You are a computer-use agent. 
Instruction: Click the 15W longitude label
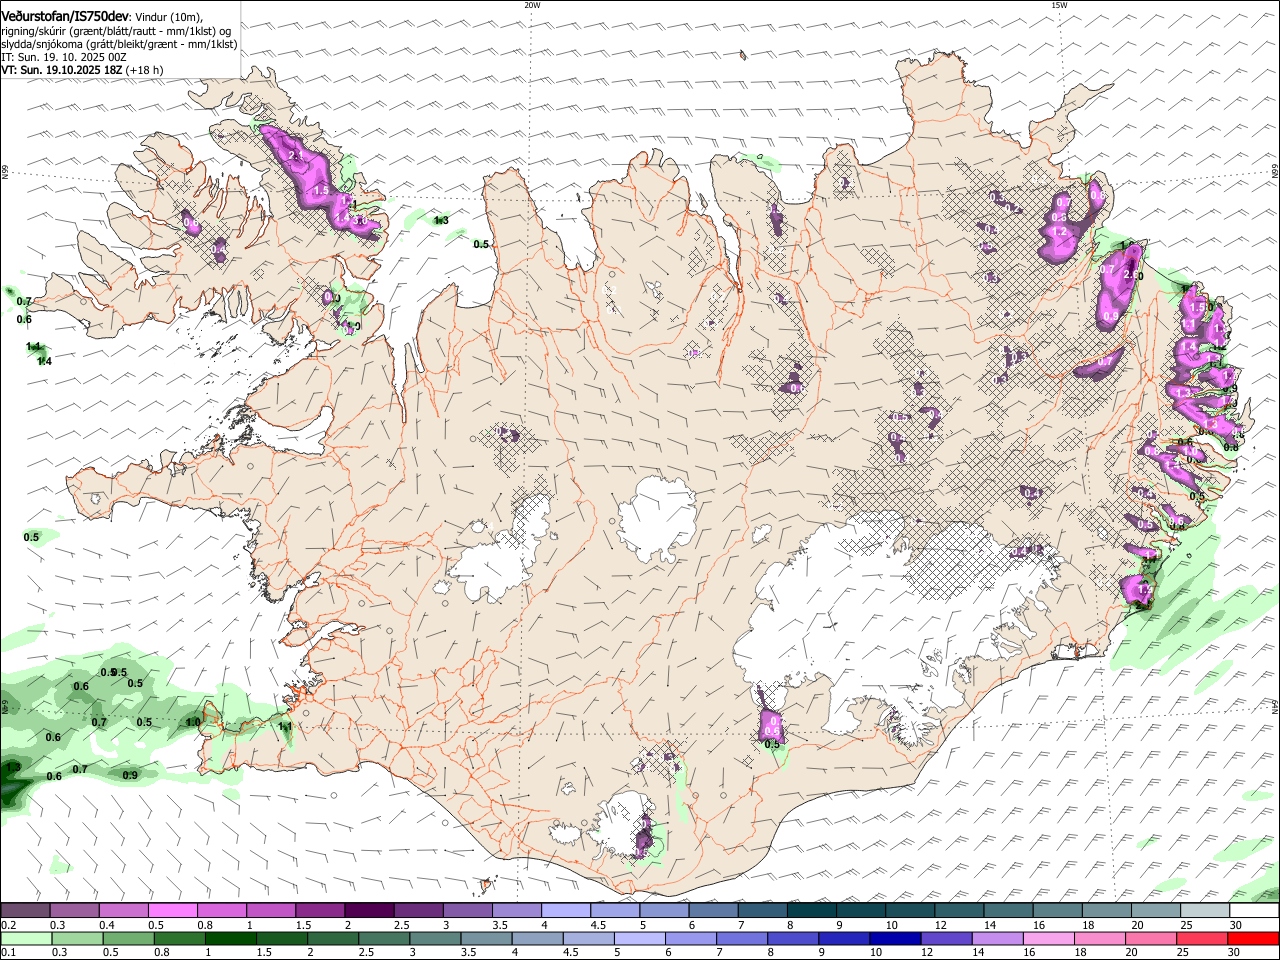click(1059, 5)
